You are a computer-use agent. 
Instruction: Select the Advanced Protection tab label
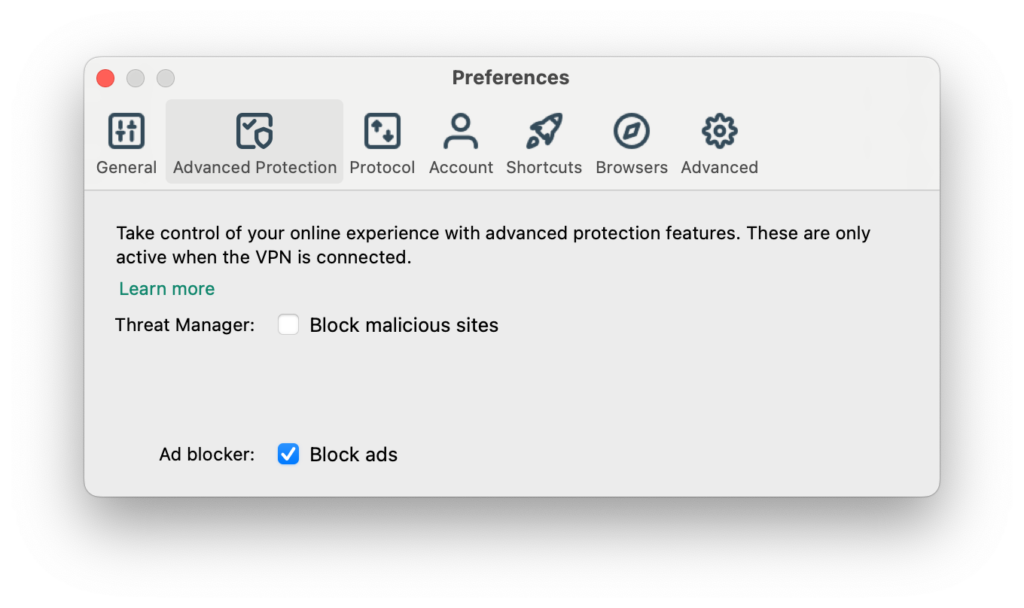coord(254,168)
